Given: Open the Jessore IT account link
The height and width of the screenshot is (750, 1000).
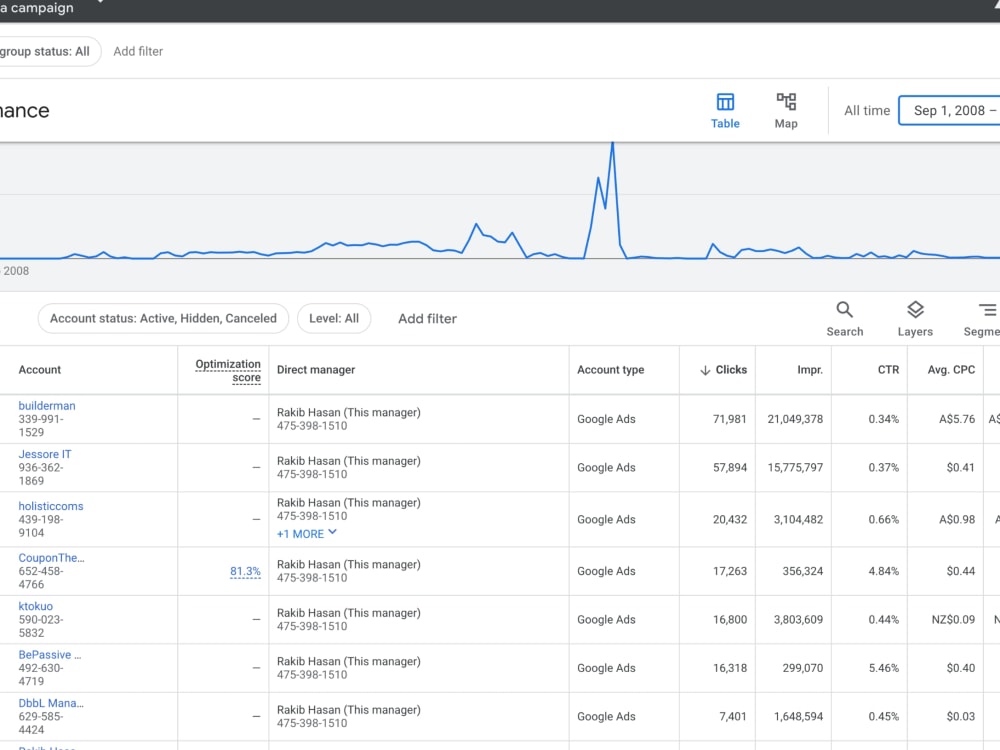Looking at the screenshot, I should click(x=45, y=454).
